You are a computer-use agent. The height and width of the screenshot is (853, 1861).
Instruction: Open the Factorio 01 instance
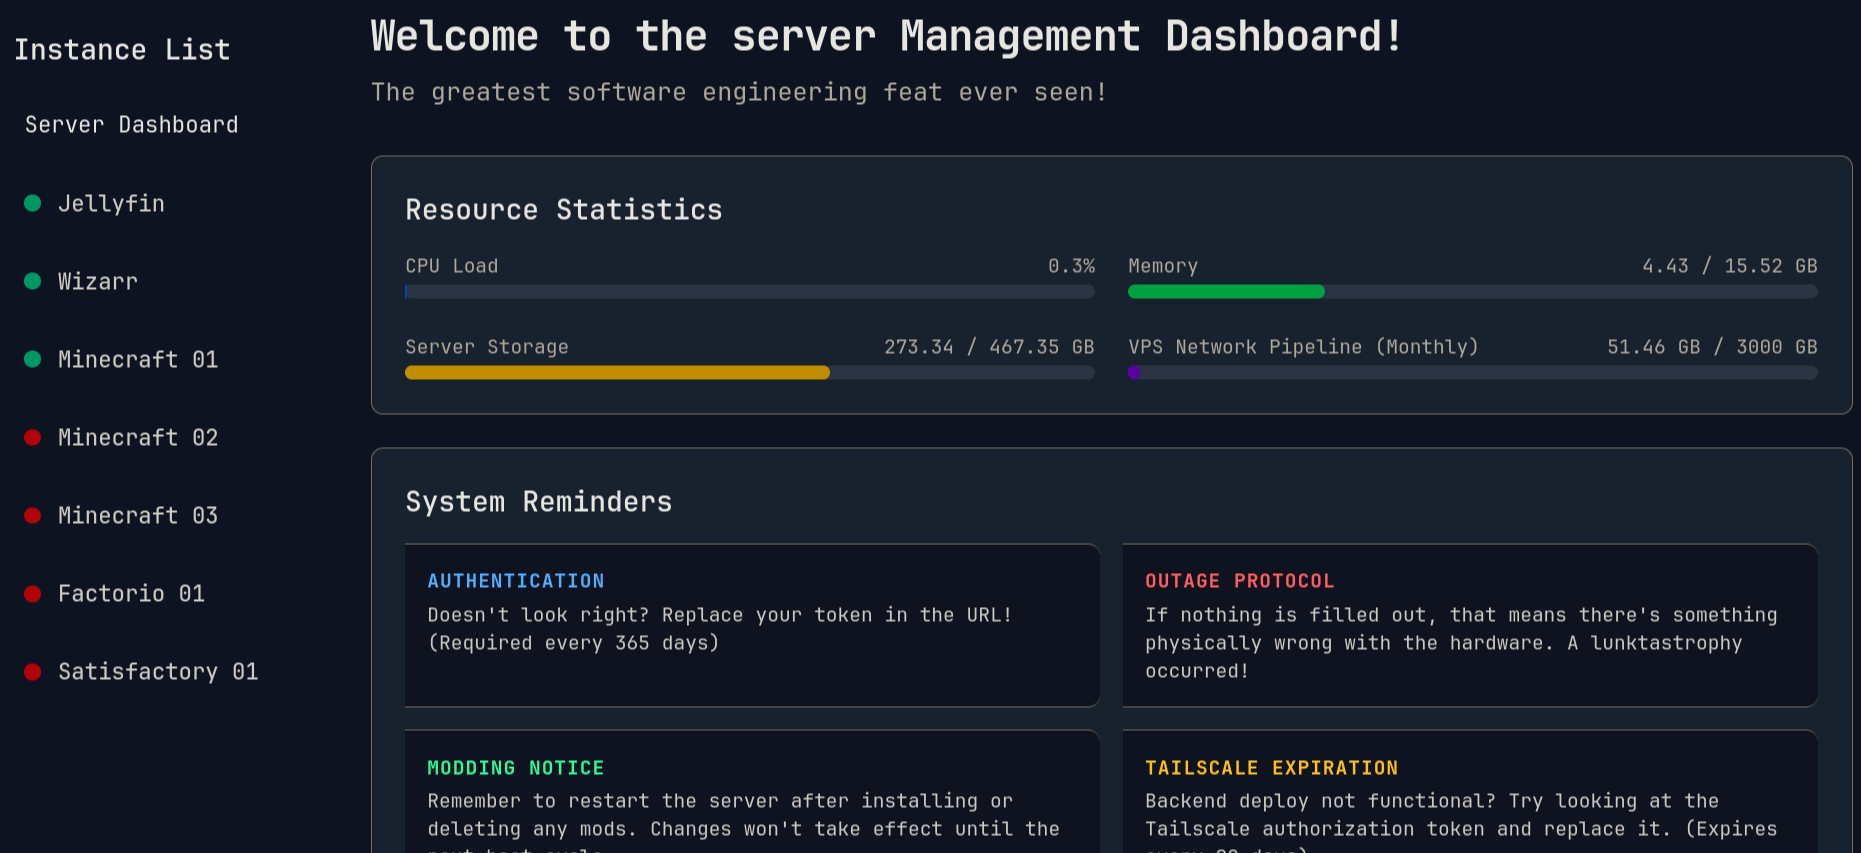tap(131, 594)
